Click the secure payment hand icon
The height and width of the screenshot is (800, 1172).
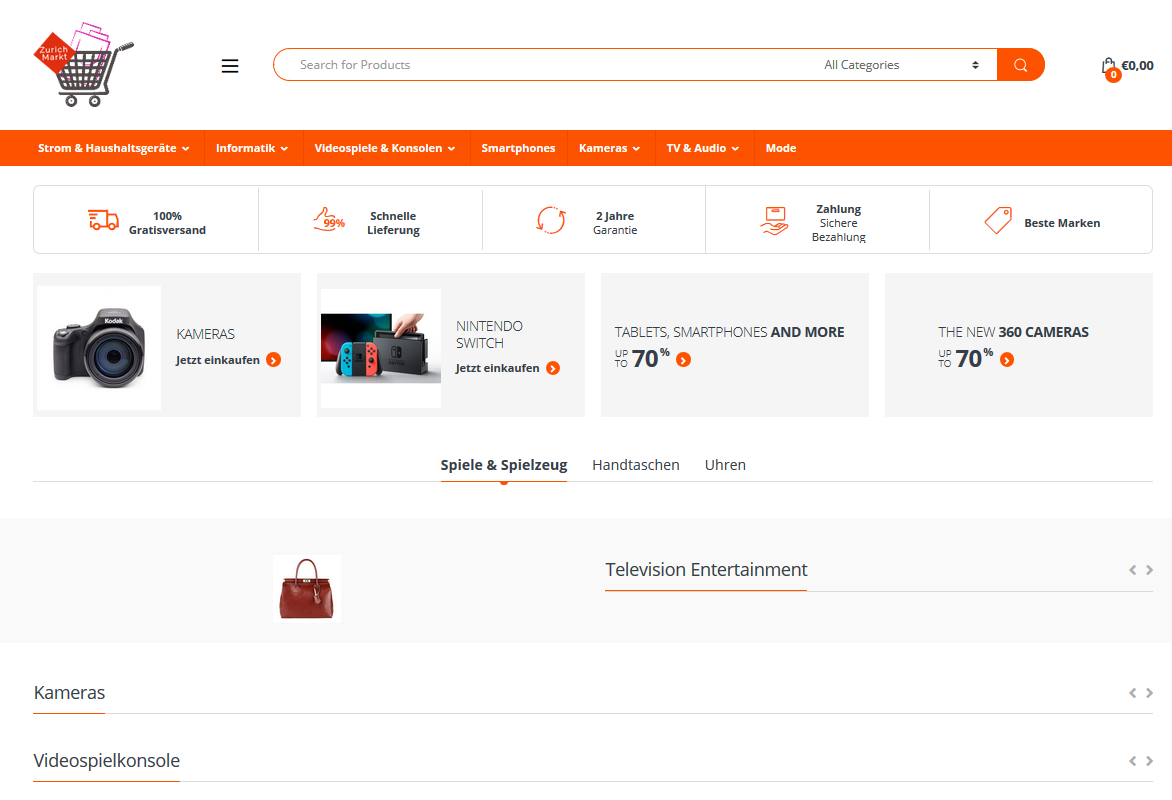(774, 221)
